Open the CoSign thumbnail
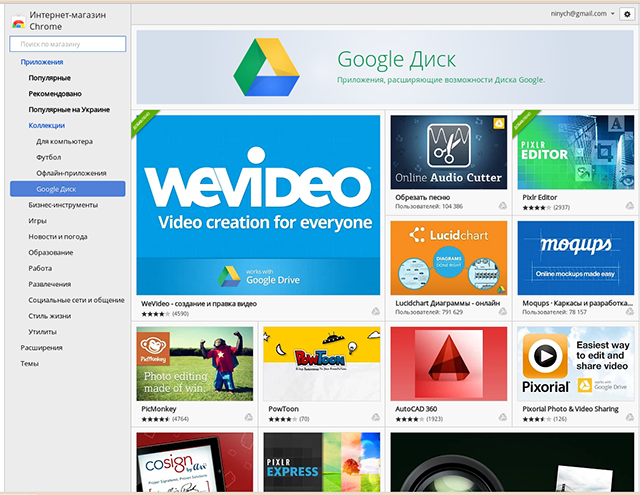 (195, 462)
